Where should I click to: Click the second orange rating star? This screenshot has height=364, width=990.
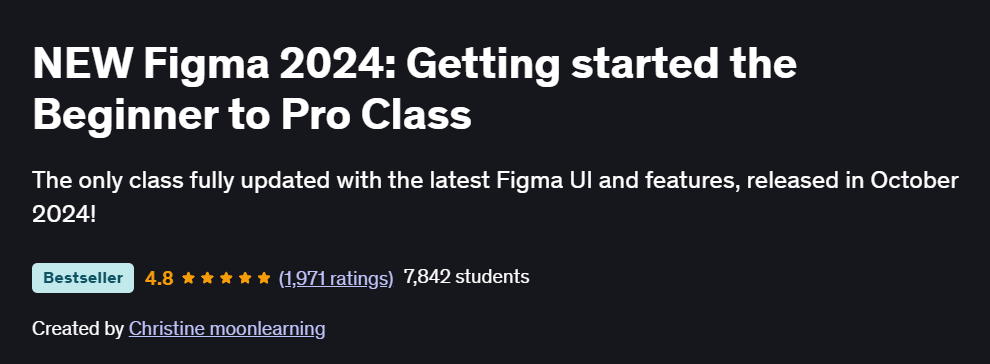click(207, 278)
